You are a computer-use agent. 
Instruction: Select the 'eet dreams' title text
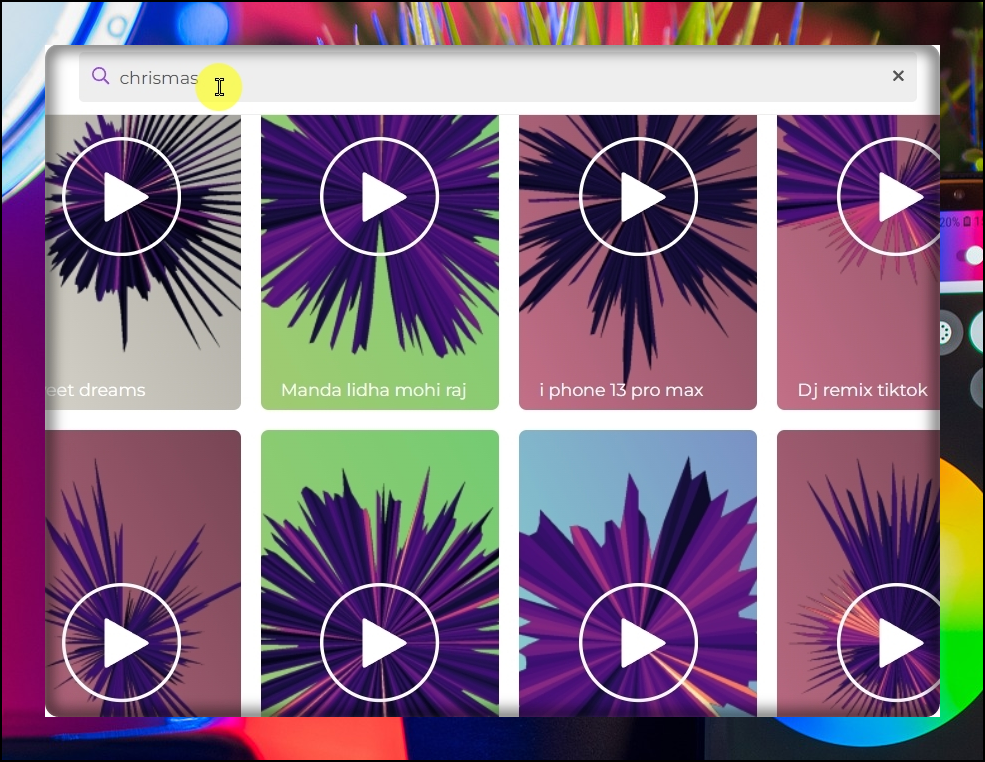95,390
